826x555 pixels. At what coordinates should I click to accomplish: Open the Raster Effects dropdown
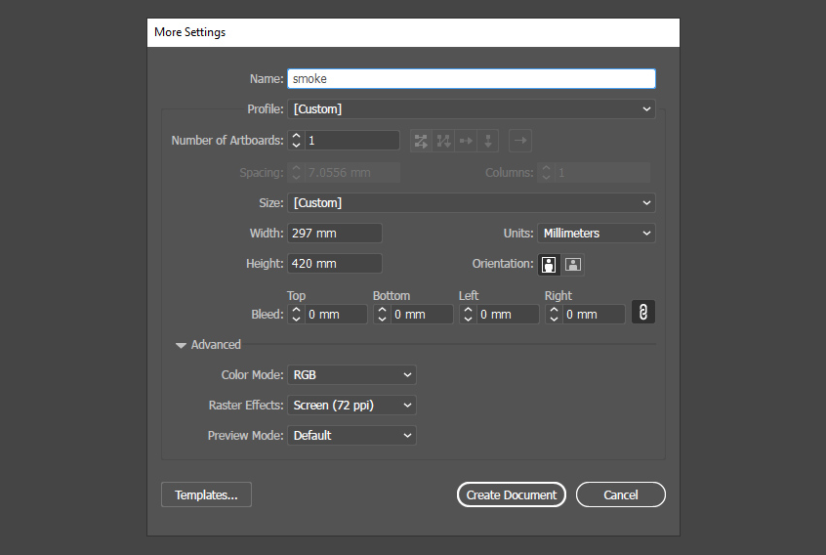pos(351,405)
